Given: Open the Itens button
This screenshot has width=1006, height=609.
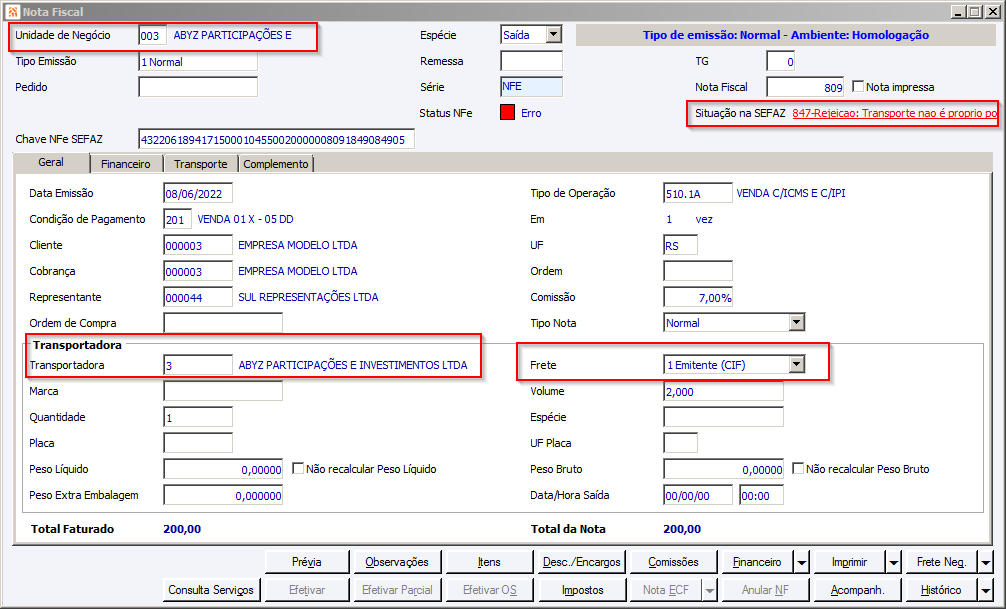Looking at the screenshot, I should tap(489, 562).
